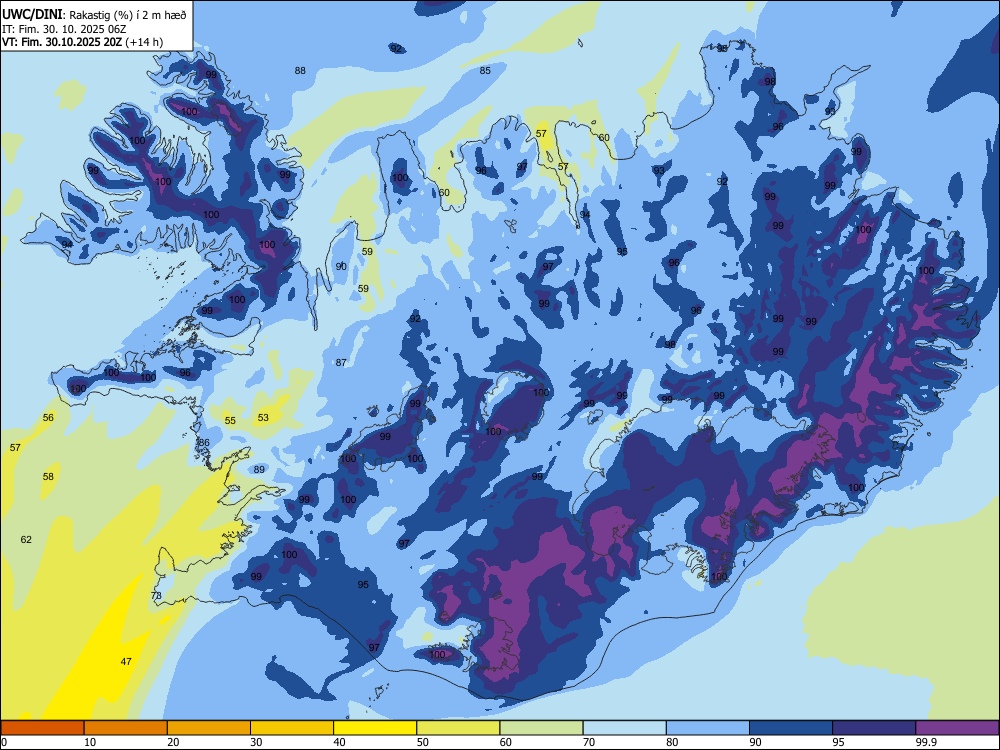Click the humidity value '62' on the map

pos(26,540)
